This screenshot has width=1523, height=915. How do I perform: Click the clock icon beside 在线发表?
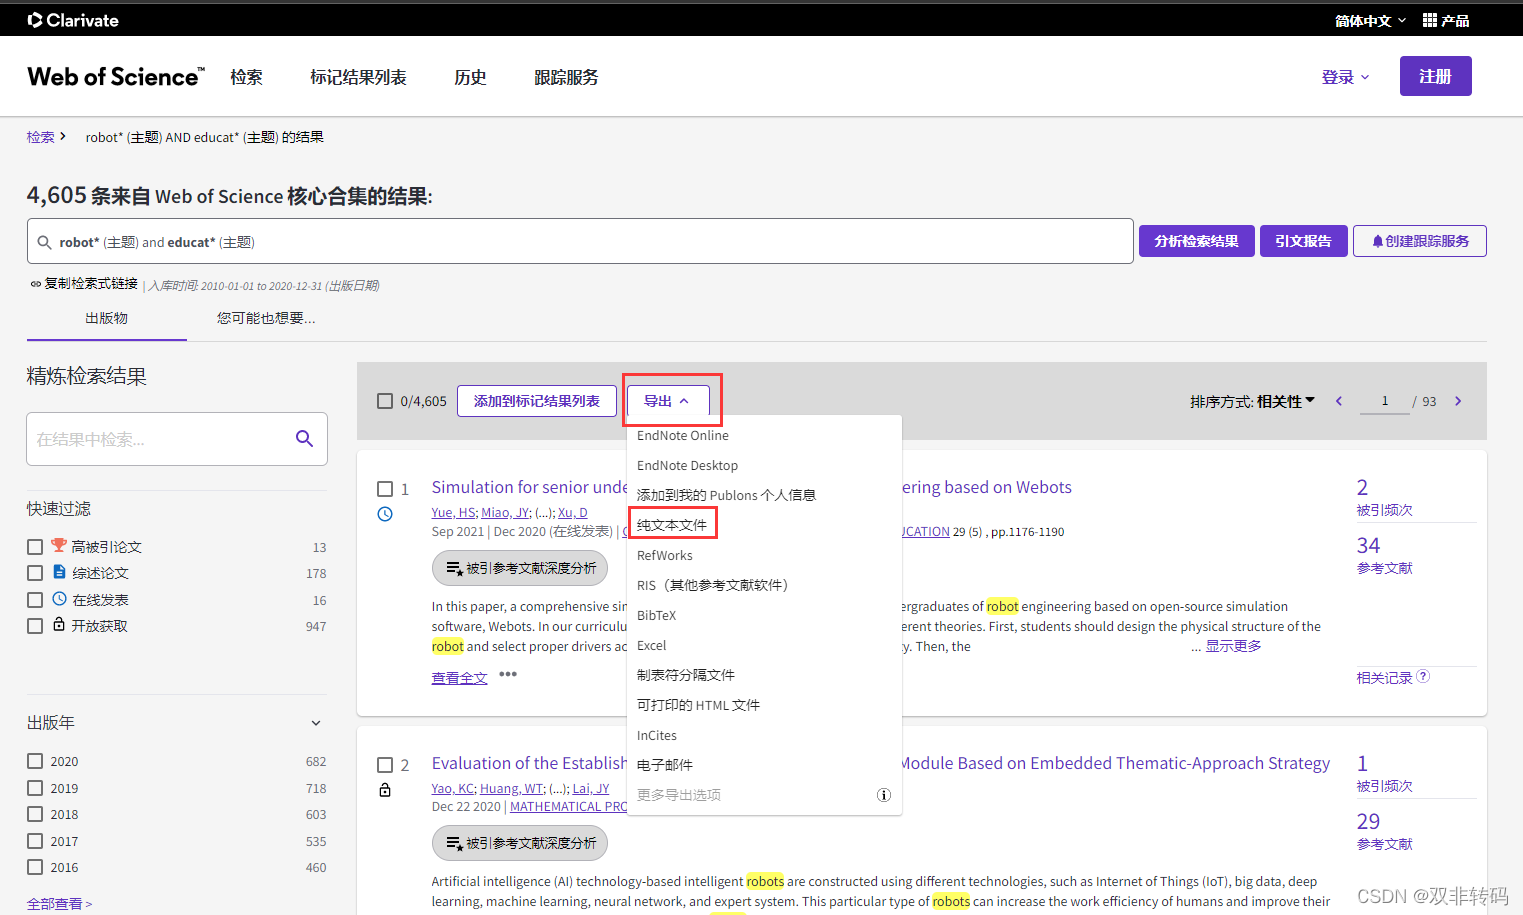59,599
